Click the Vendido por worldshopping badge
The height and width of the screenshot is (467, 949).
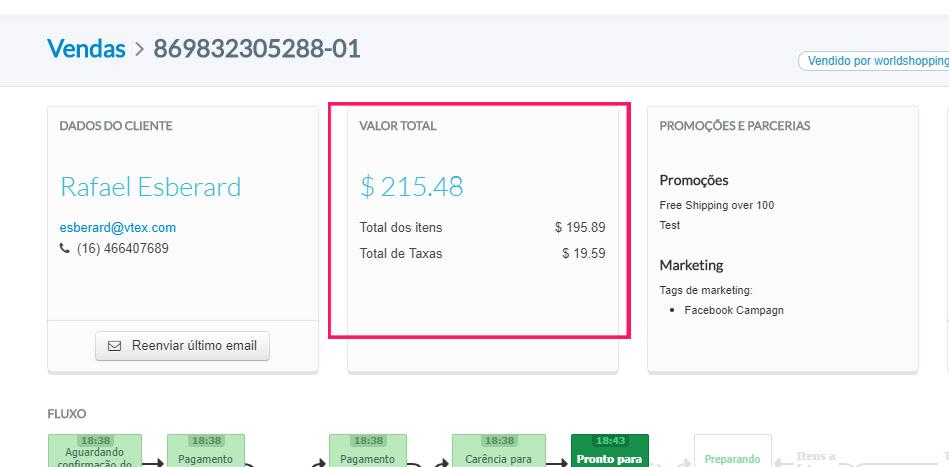[874, 61]
